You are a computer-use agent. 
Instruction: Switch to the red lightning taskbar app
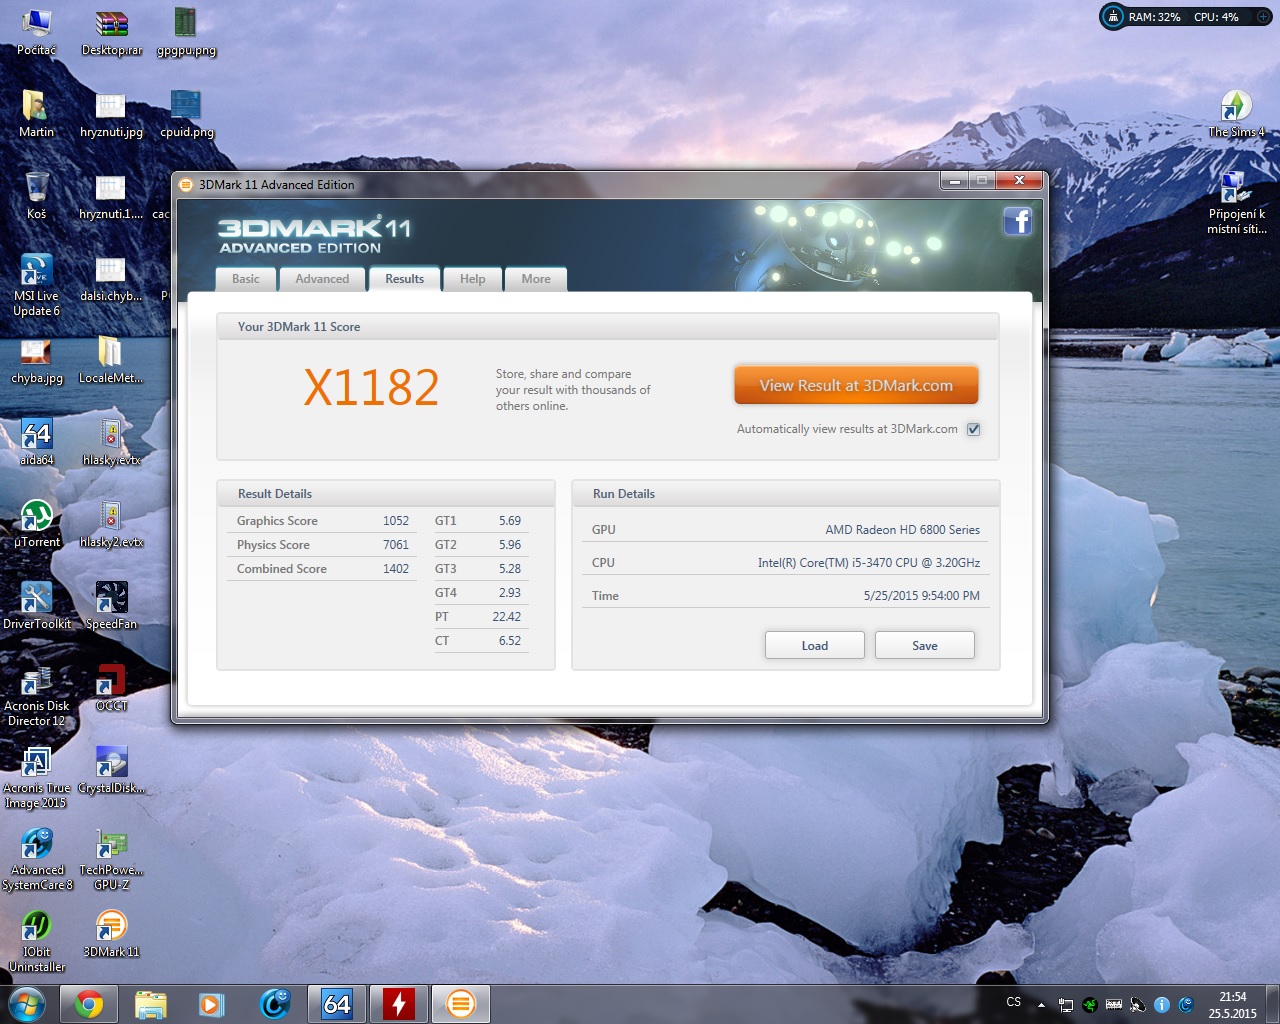[399, 1004]
